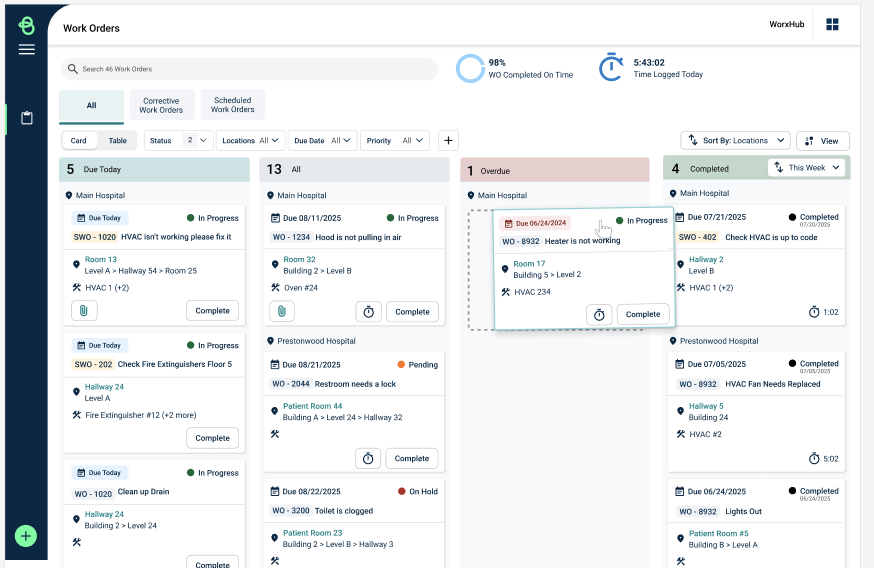The image size is (874, 568).
Task: Switch to Card view
Action: tap(79, 140)
